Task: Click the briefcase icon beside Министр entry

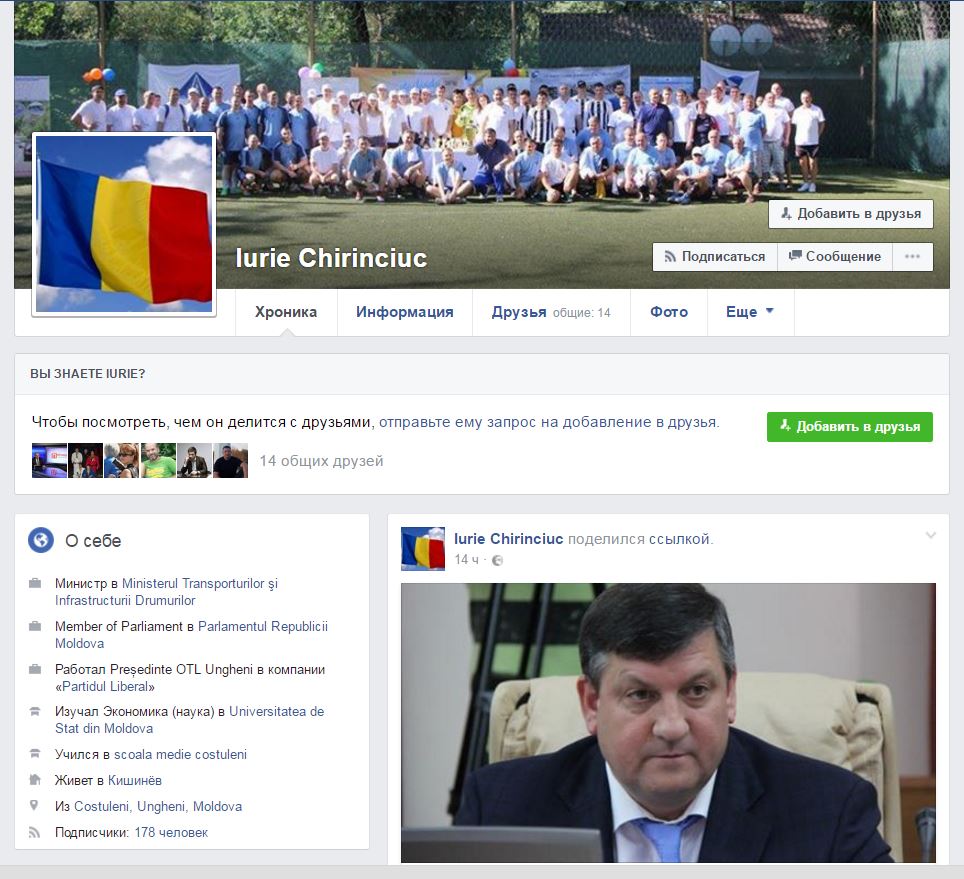Action: pos(36,584)
